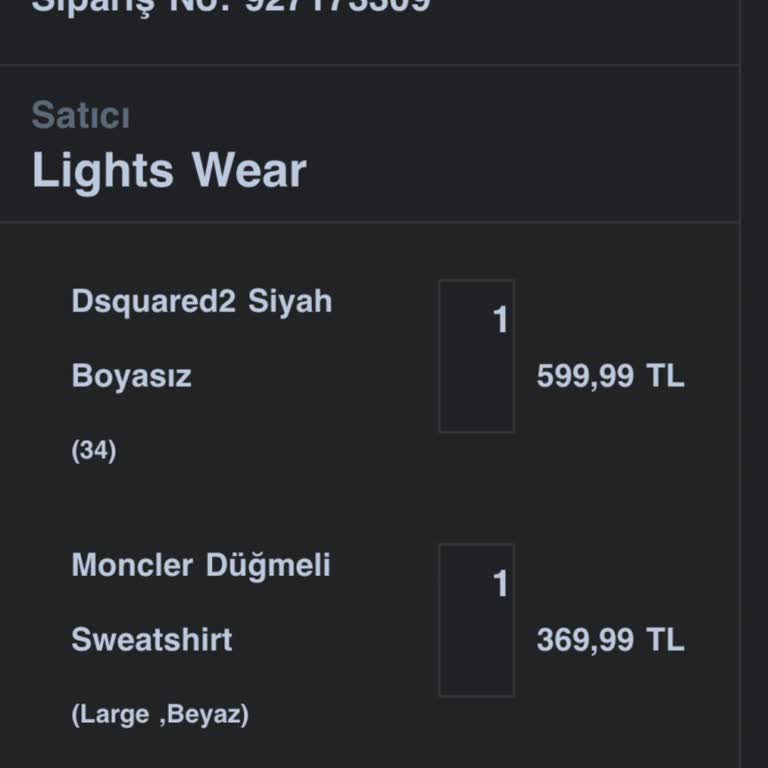Click quantity number 1 beside Moncler
Screen dimensions: 768x768
[x=500, y=584]
